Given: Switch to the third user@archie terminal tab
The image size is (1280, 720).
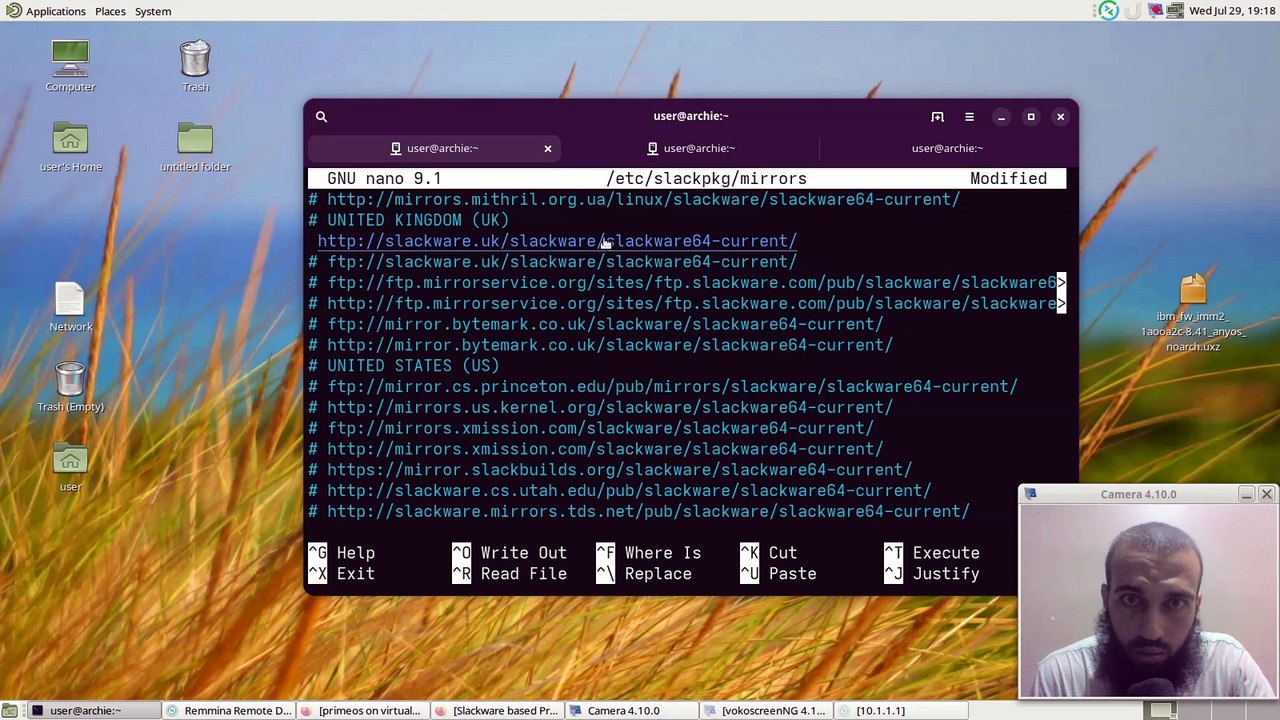Looking at the screenshot, I should pyautogui.click(x=946, y=148).
